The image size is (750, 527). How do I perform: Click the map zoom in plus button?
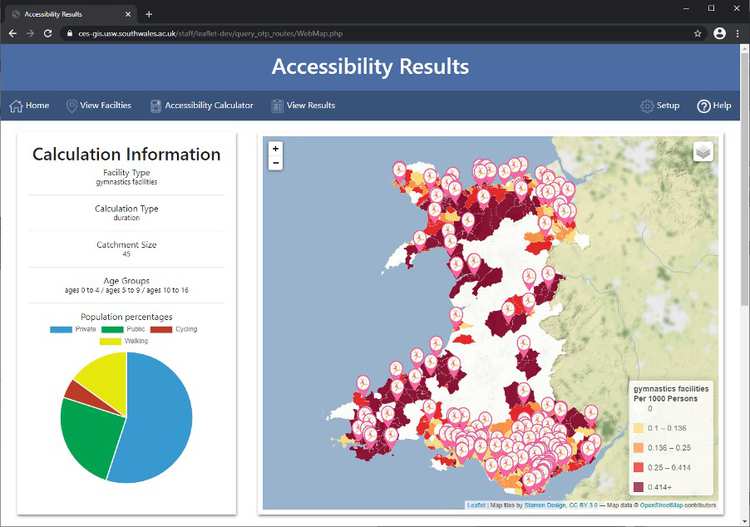(x=276, y=149)
